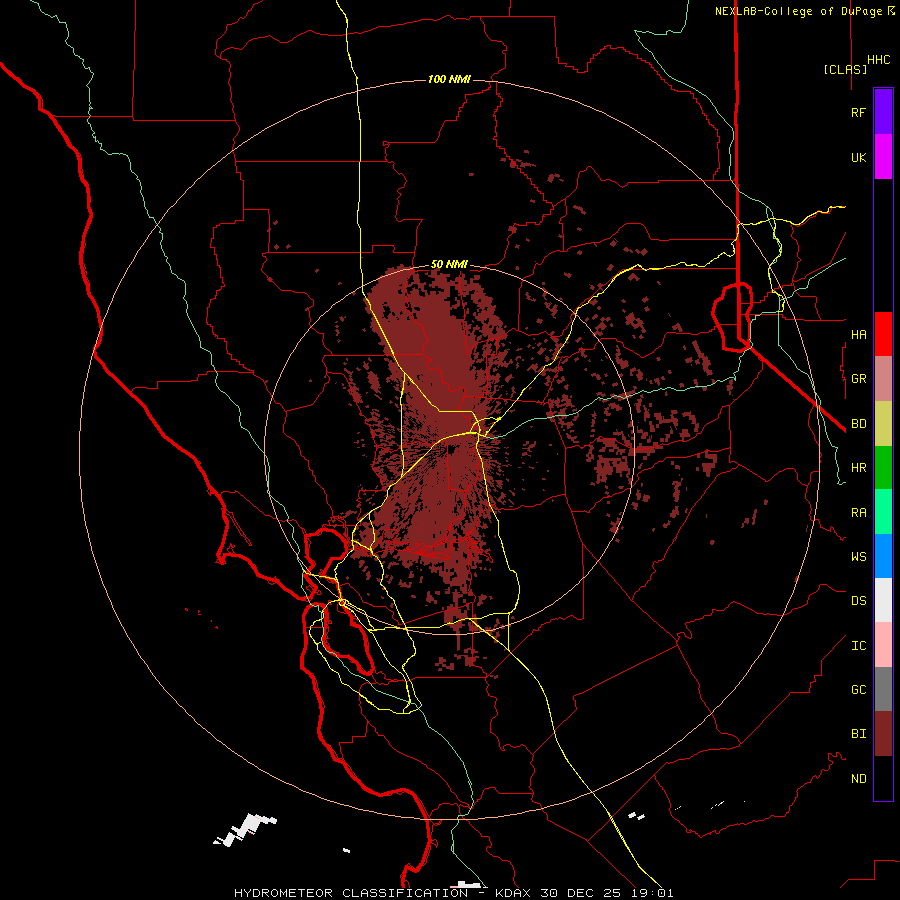The image size is (900, 900).
Task: Click the "GR" legend label text
Action: (858, 379)
